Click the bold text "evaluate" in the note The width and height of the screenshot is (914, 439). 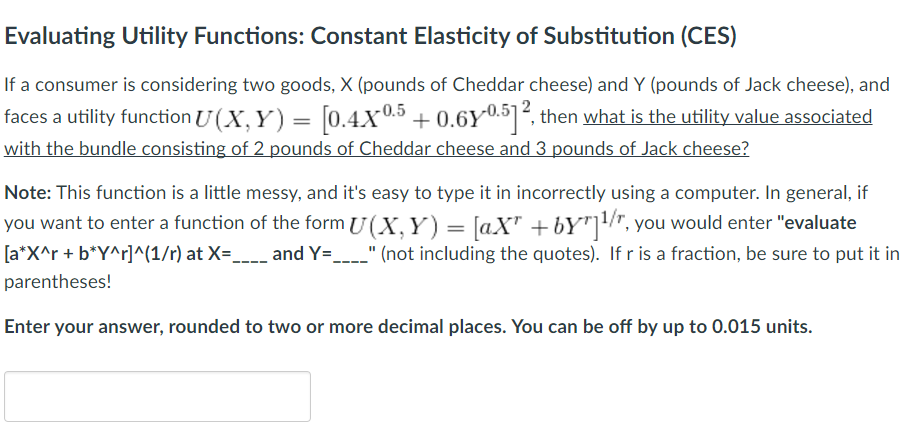(821, 223)
